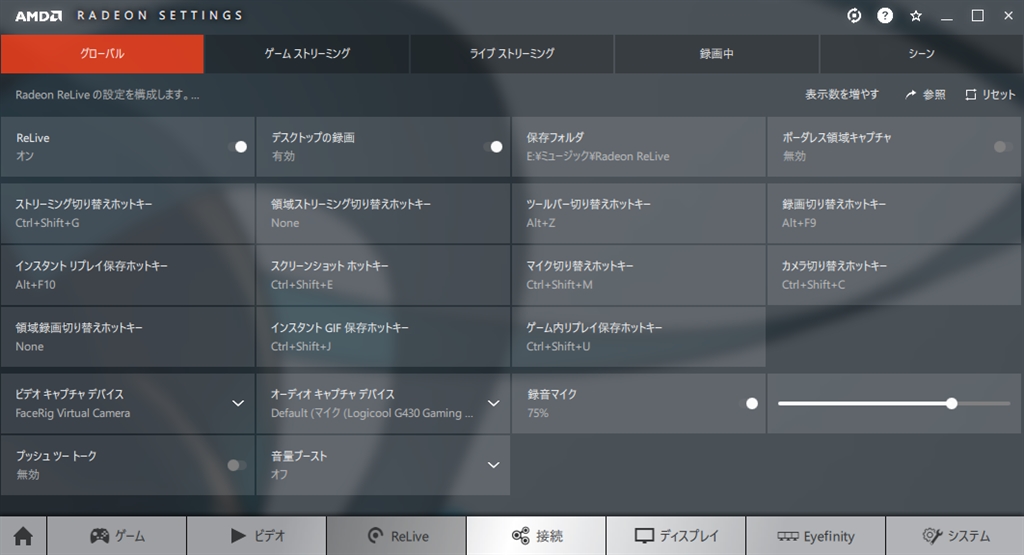
Task: Toggle the 録音マイク switch
Action: point(748,404)
